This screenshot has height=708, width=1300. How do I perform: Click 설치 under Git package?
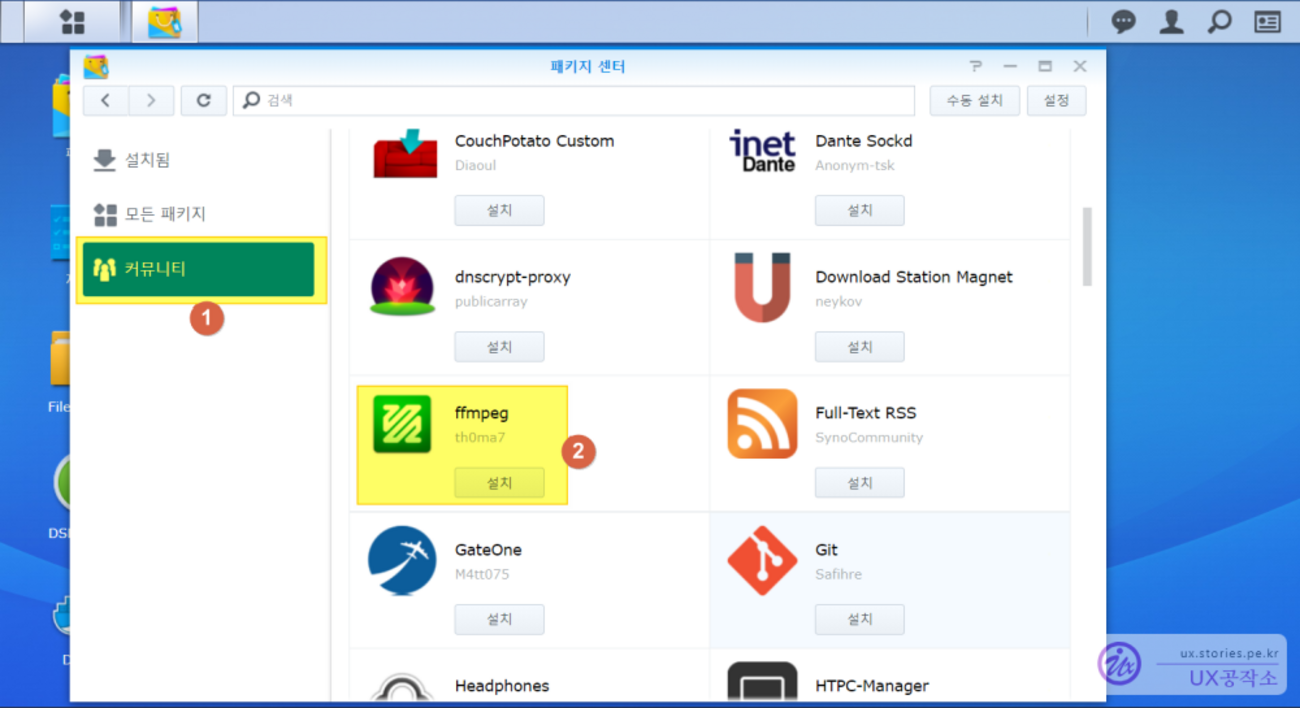tap(859, 619)
